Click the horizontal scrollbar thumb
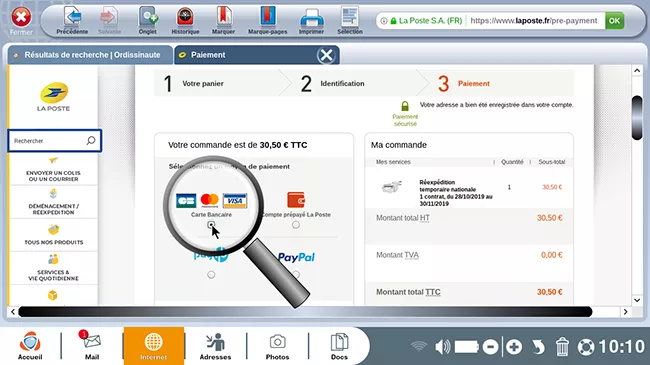Viewport: 650px width, 365px height. pos(305,311)
